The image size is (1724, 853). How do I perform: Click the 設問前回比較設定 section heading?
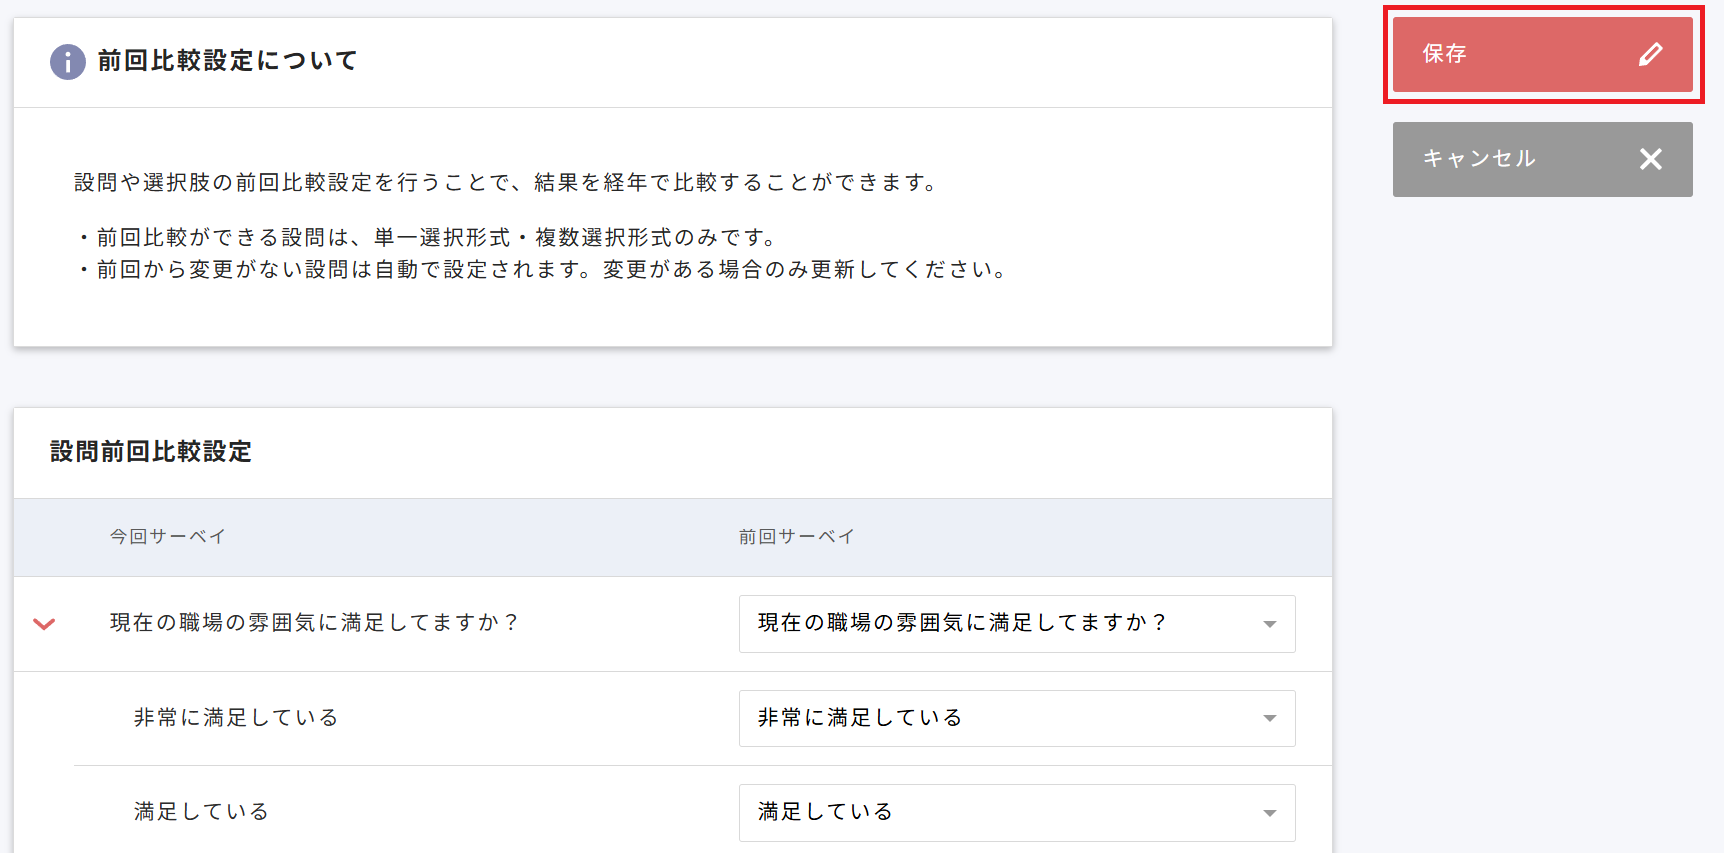(x=151, y=452)
